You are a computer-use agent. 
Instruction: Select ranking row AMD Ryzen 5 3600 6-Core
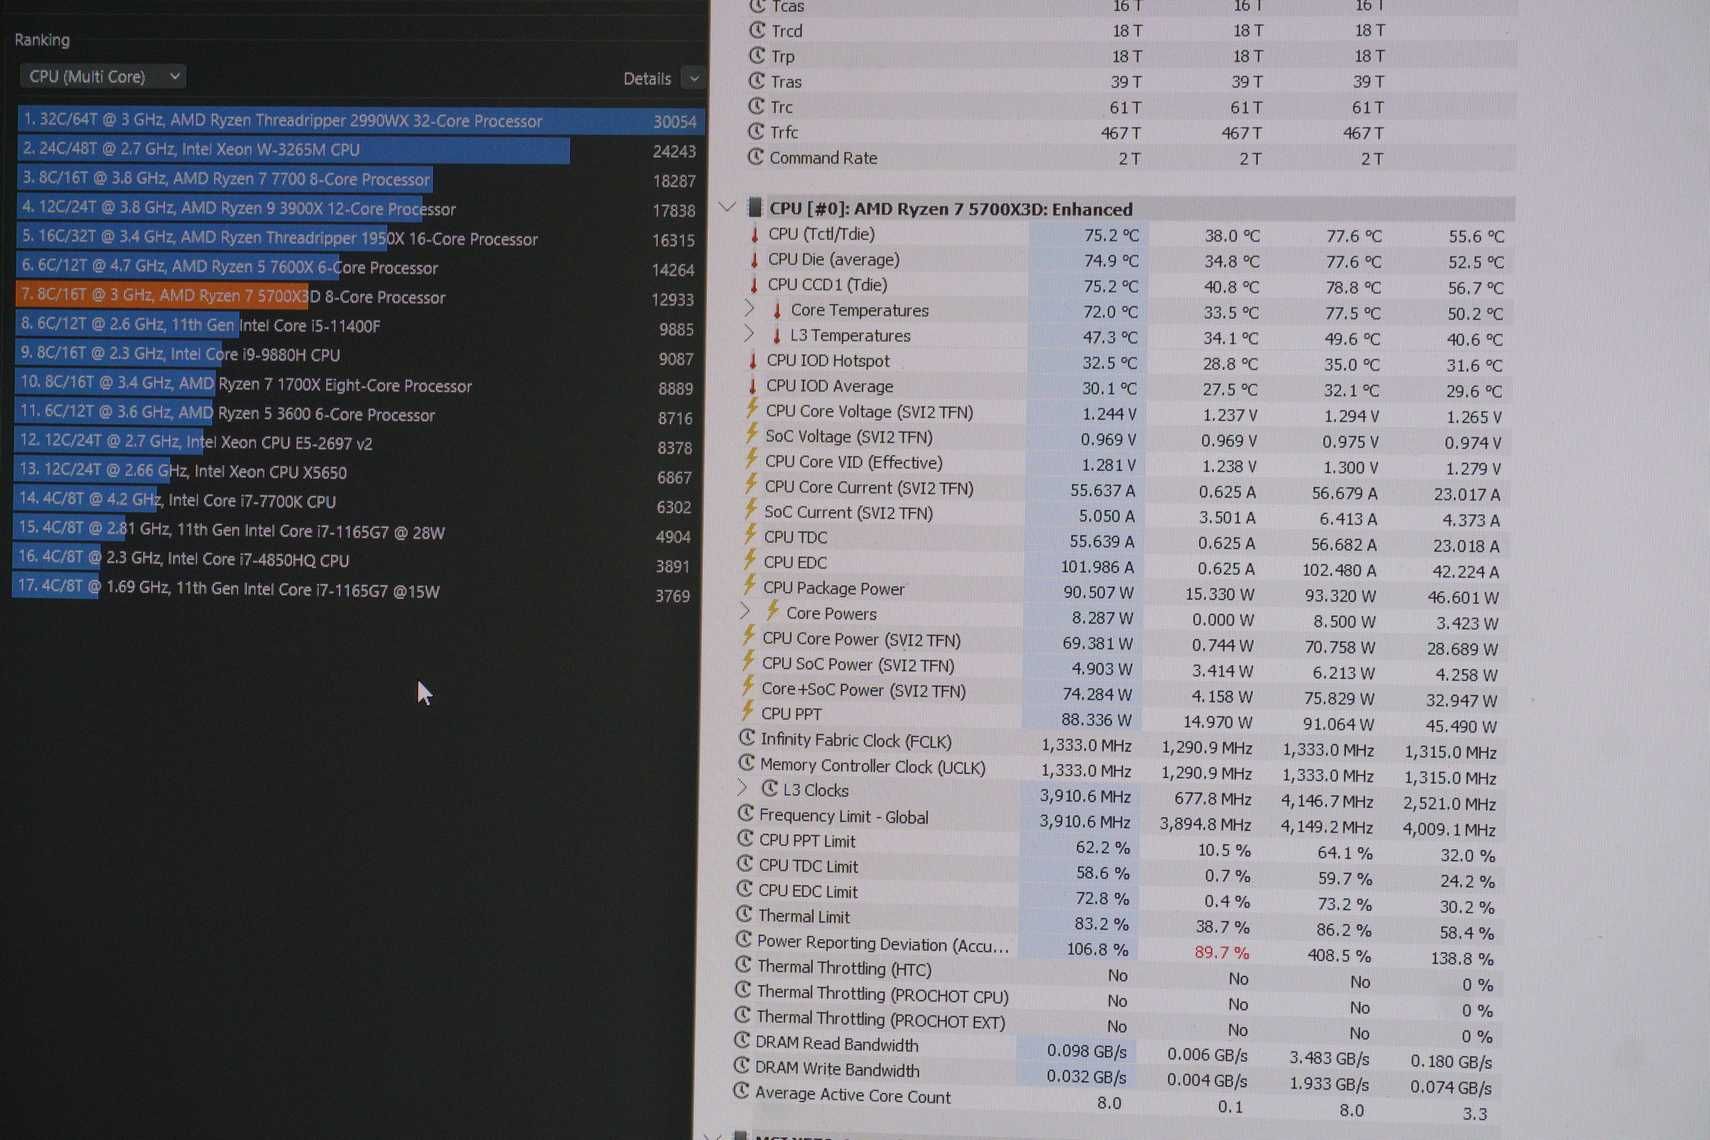point(358,414)
